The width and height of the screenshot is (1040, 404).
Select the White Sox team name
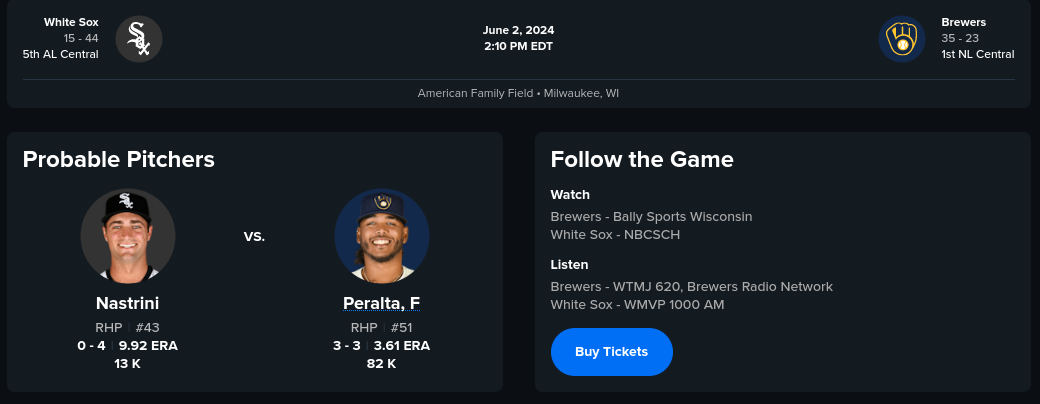(x=71, y=22)
